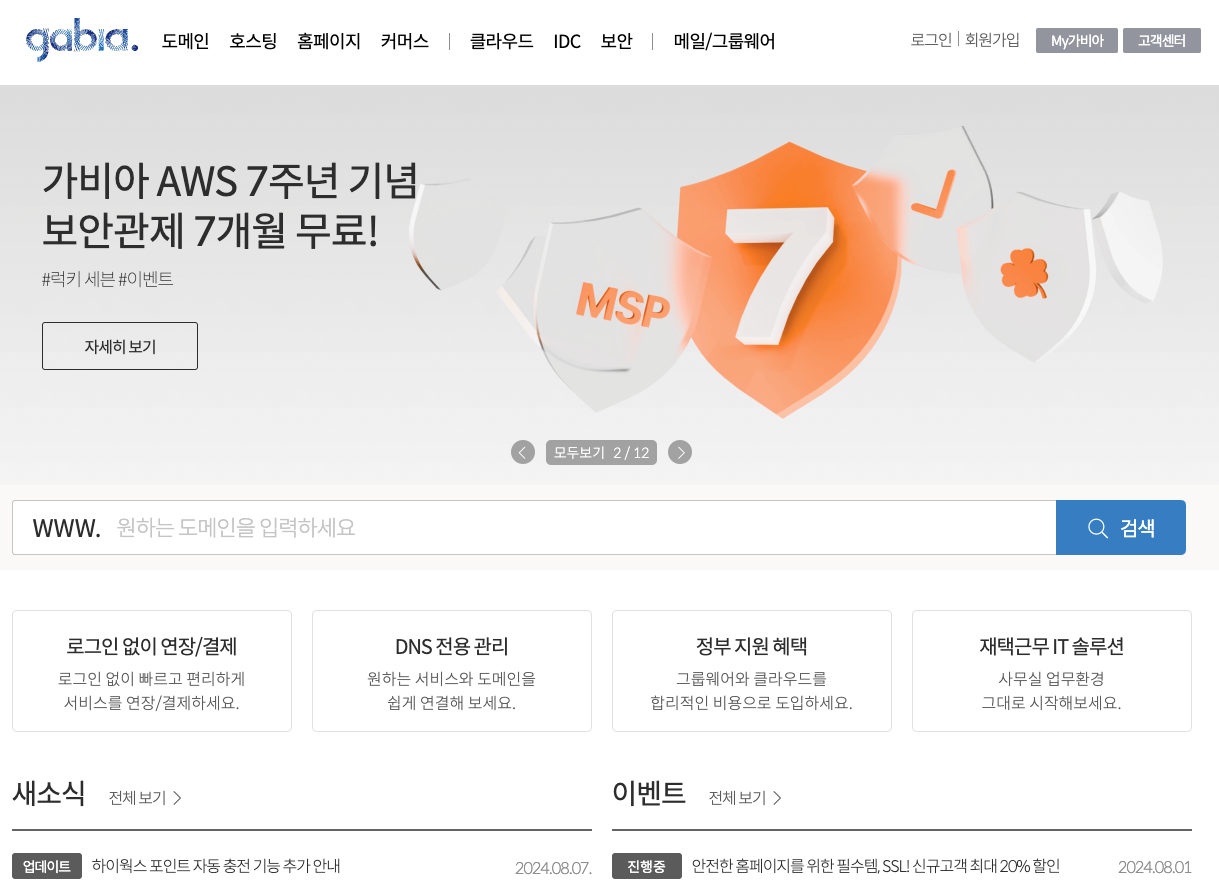Open 재택근무 IT 솔루션 card
Screen dimensions: 1219x883
[x=1052, y=671]
